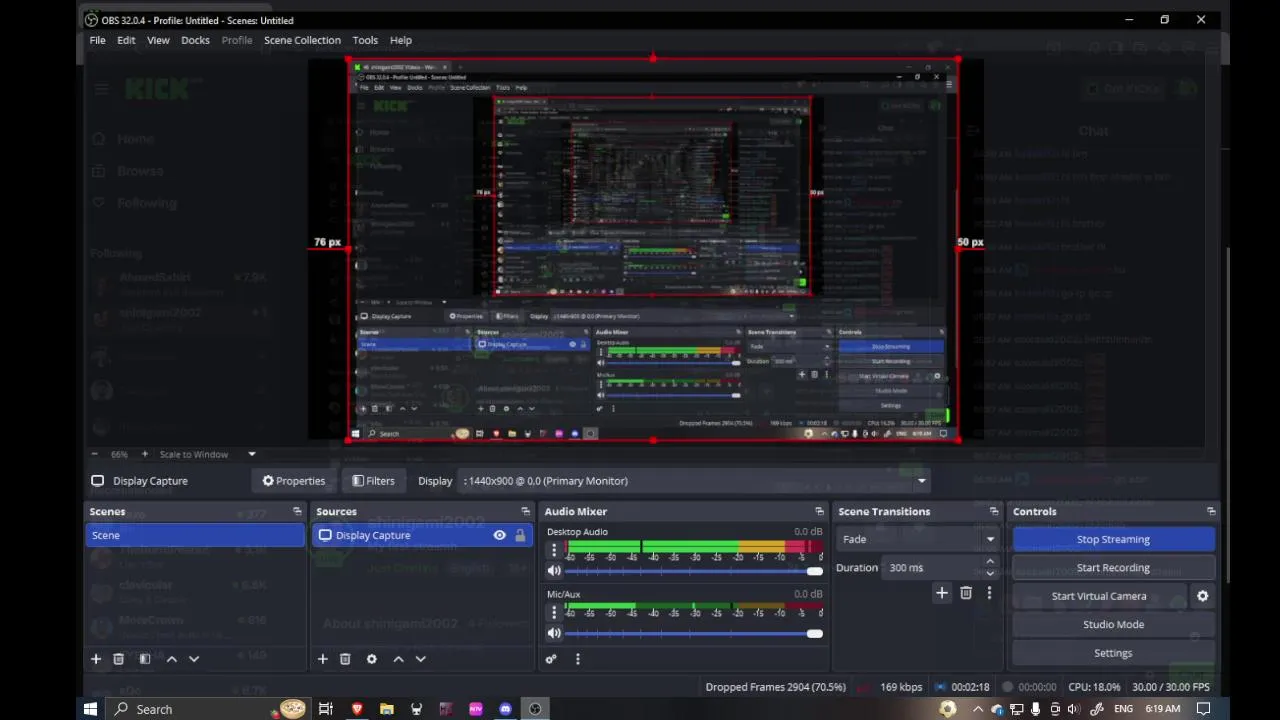The height and width of the screenshot is (720, 1280).
Task: Open Mic/Aux three-dot options
Action: (554, 612)
